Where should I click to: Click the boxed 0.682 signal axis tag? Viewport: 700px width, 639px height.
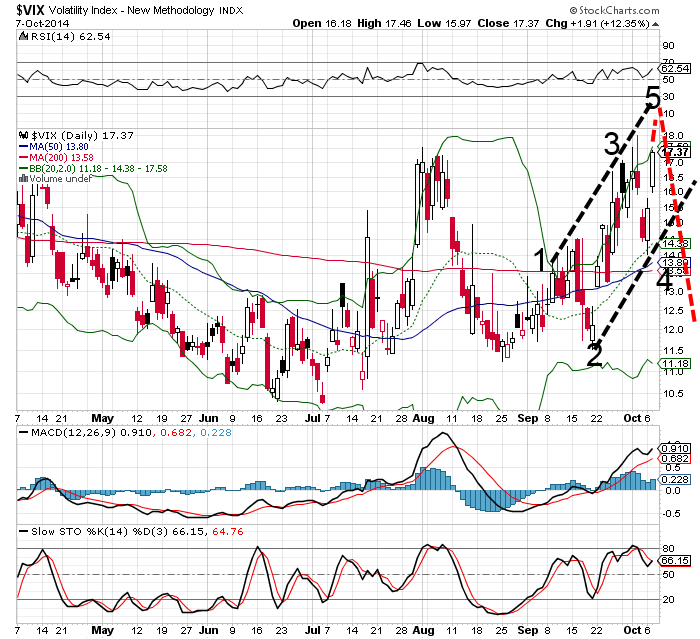675,459
